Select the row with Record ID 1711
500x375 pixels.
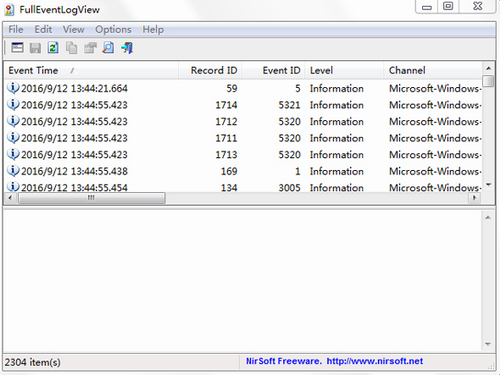click(x=243, y=138)
